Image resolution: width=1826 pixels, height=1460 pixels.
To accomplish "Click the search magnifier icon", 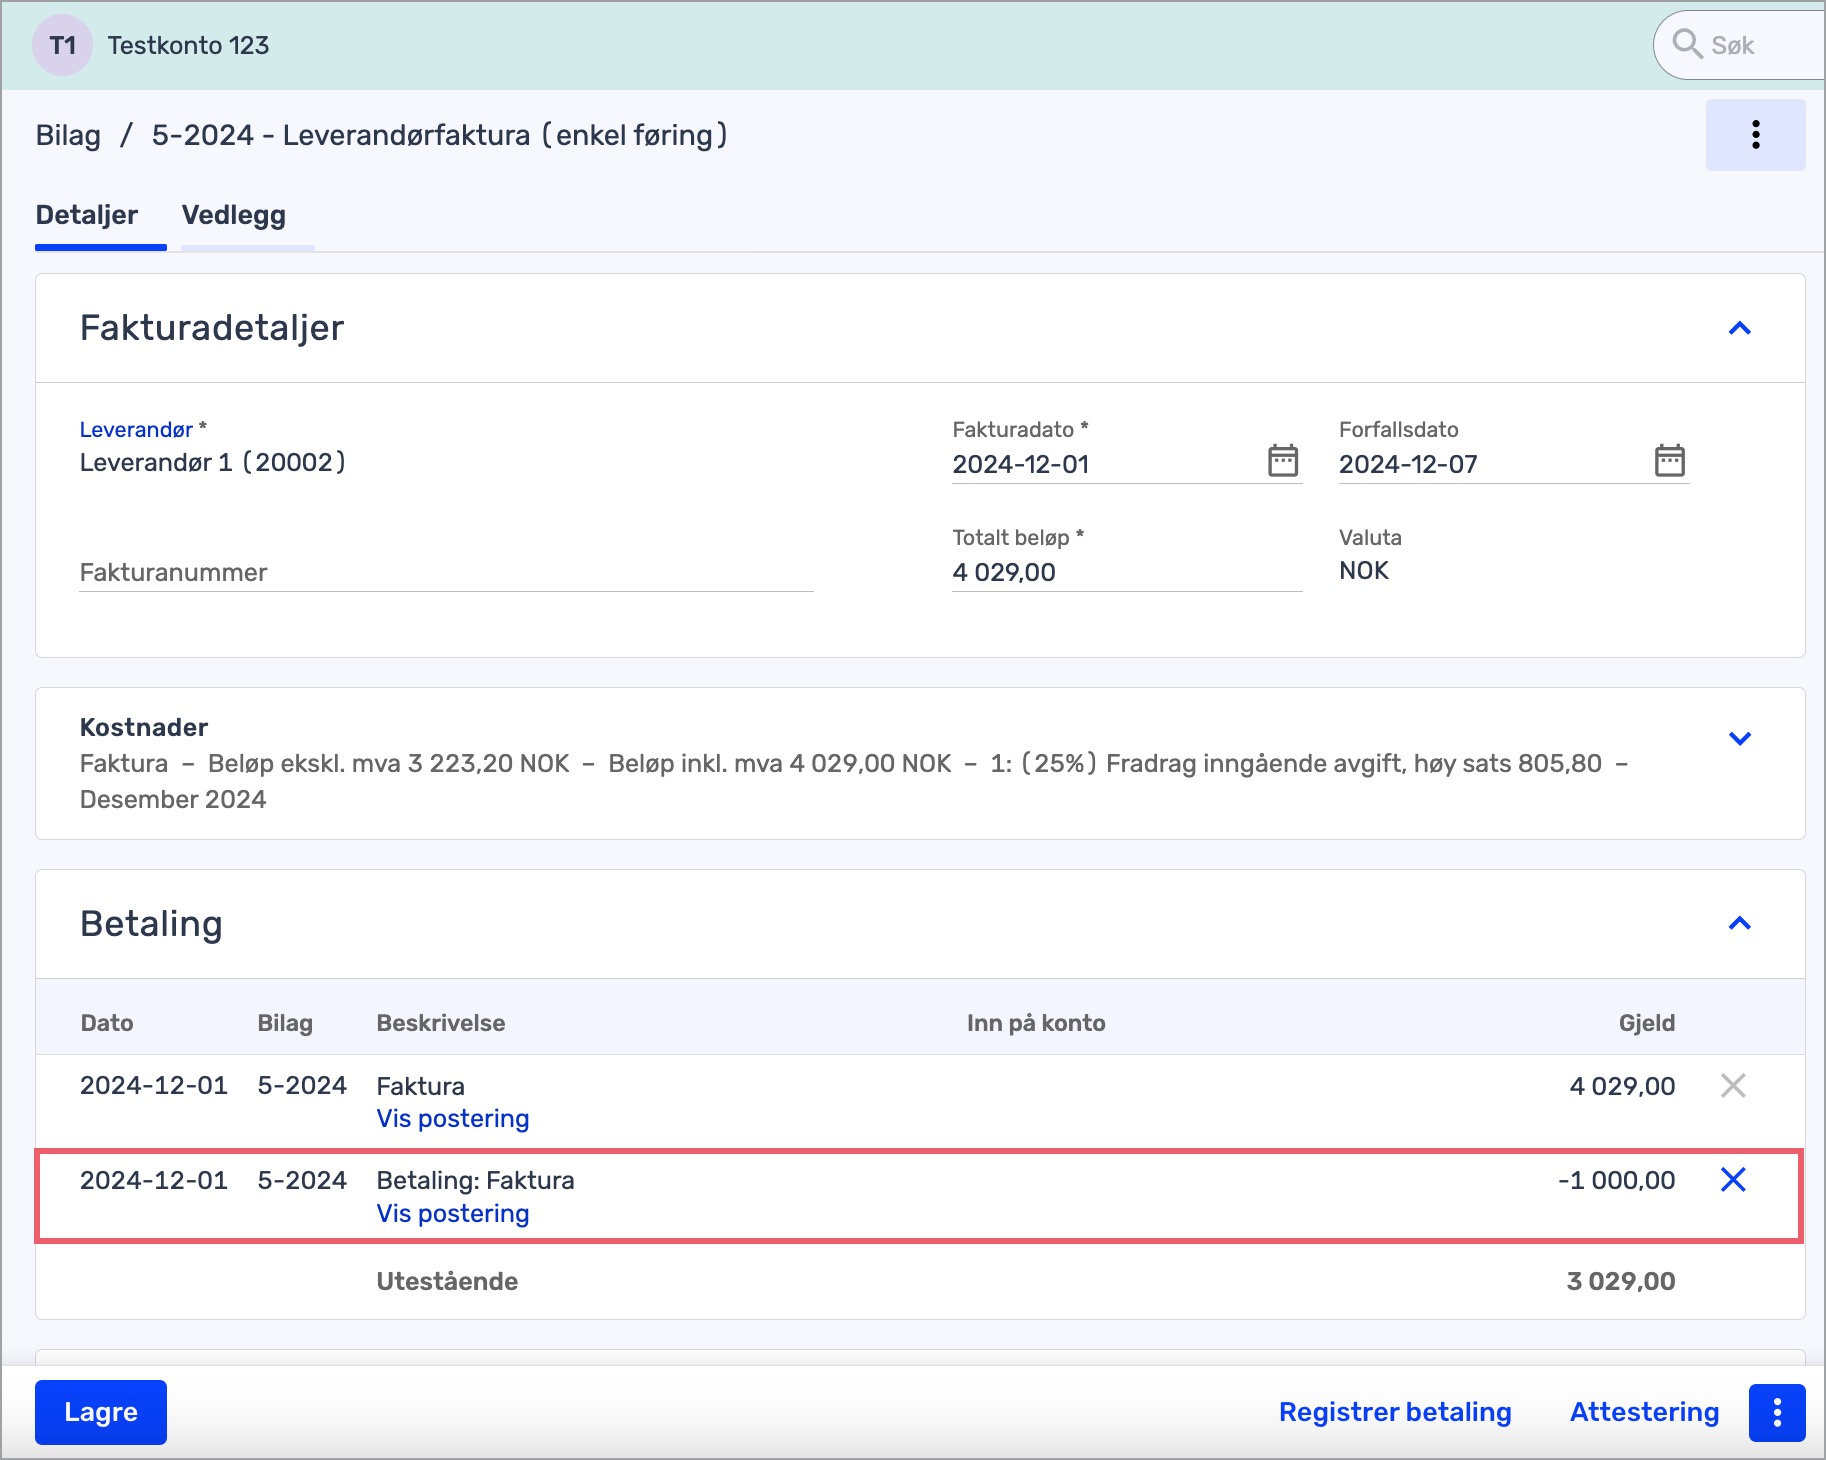I will pyautogui.click(x=1687, y=44).
